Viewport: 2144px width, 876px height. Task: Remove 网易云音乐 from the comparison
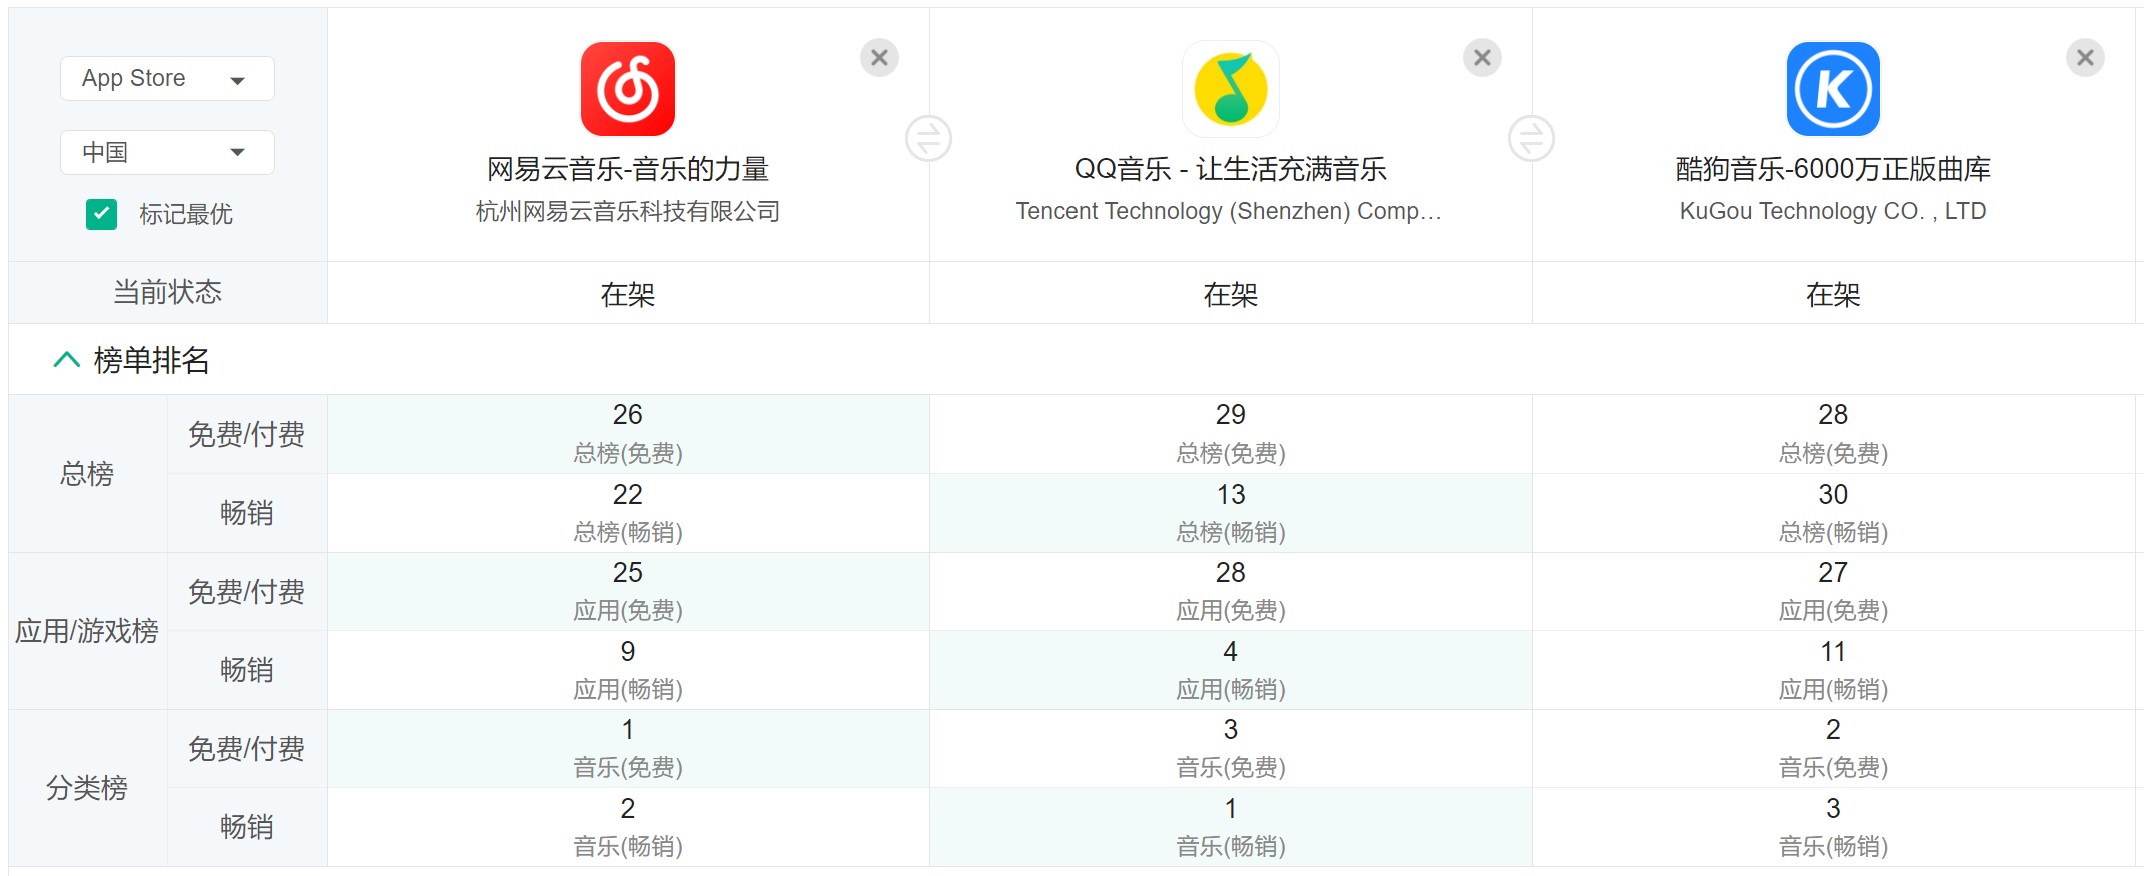[879, 57]
